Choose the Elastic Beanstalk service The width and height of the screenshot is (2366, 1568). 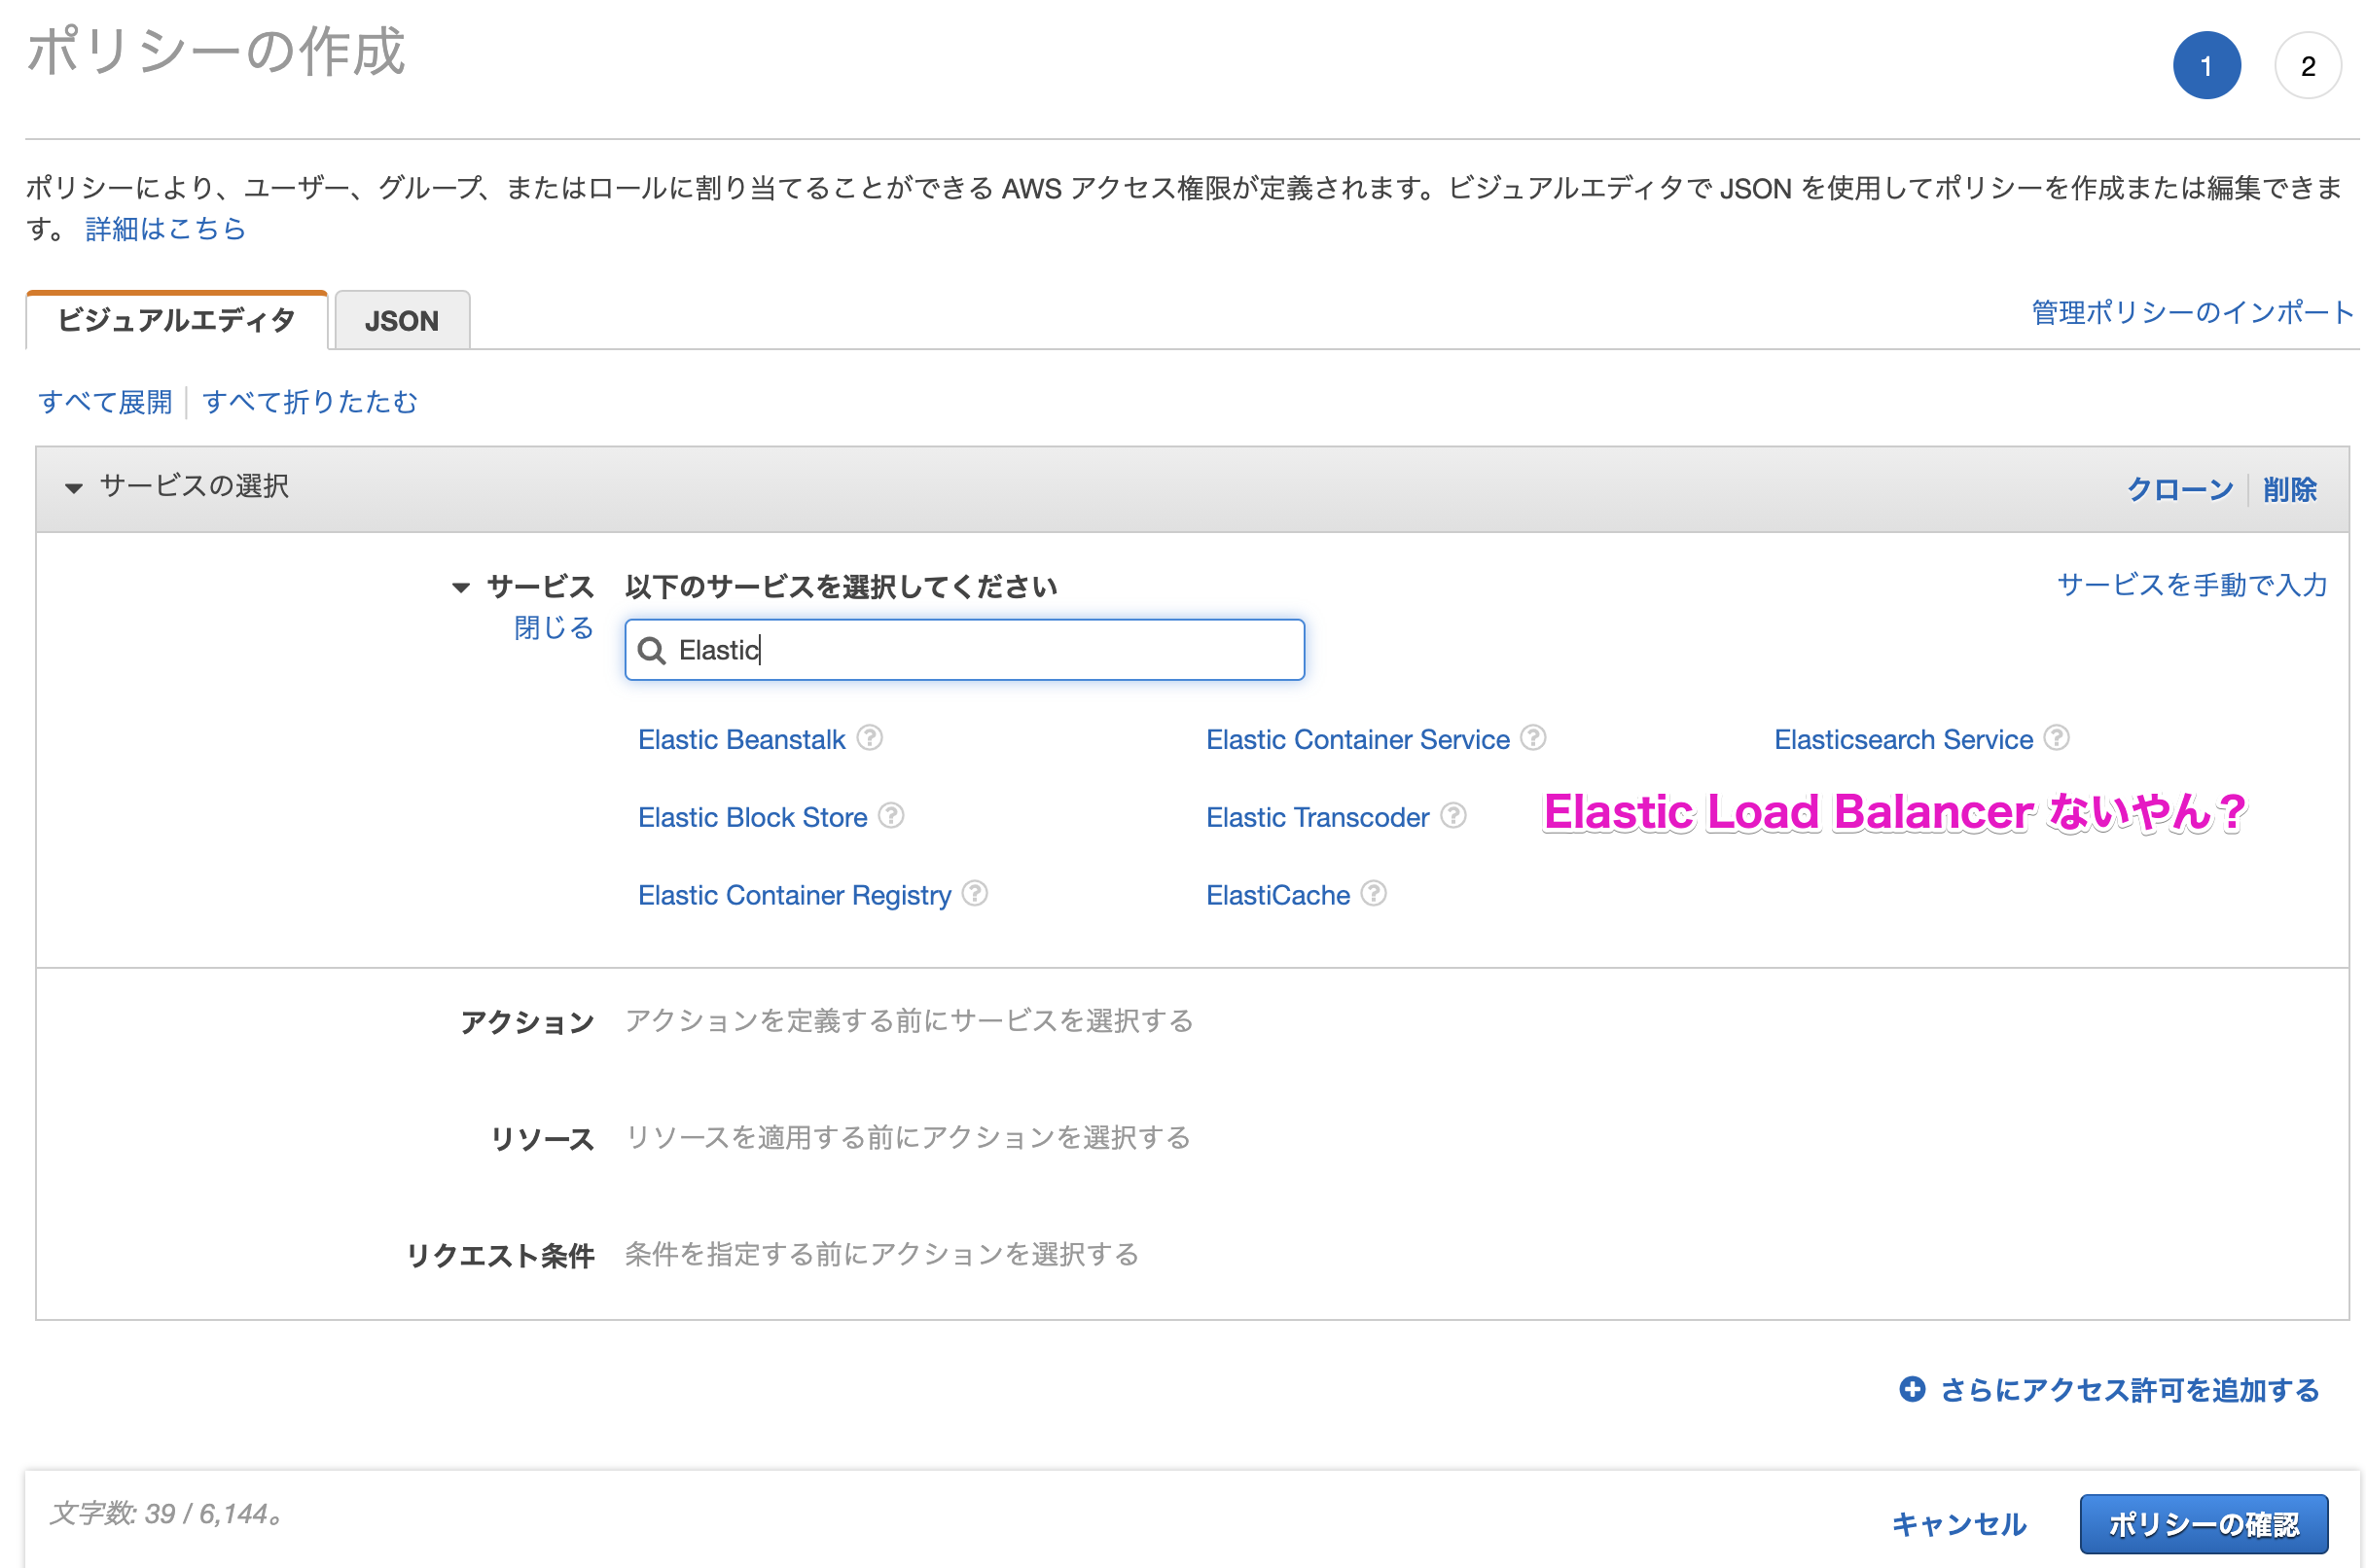741,740
